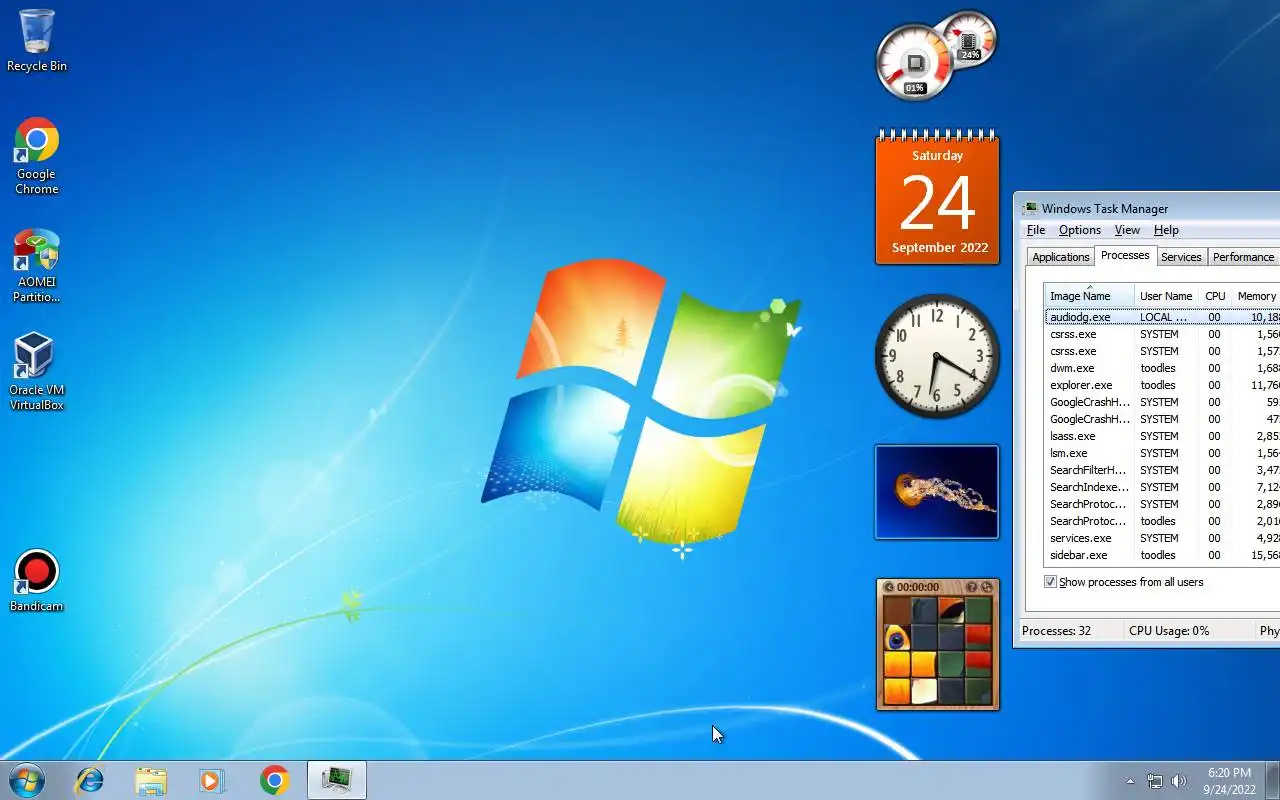Click the puzzle gadget help question-mark icon
This screenshot has height=800, width=1280.
pyautogui.click(x=972, y=587)
